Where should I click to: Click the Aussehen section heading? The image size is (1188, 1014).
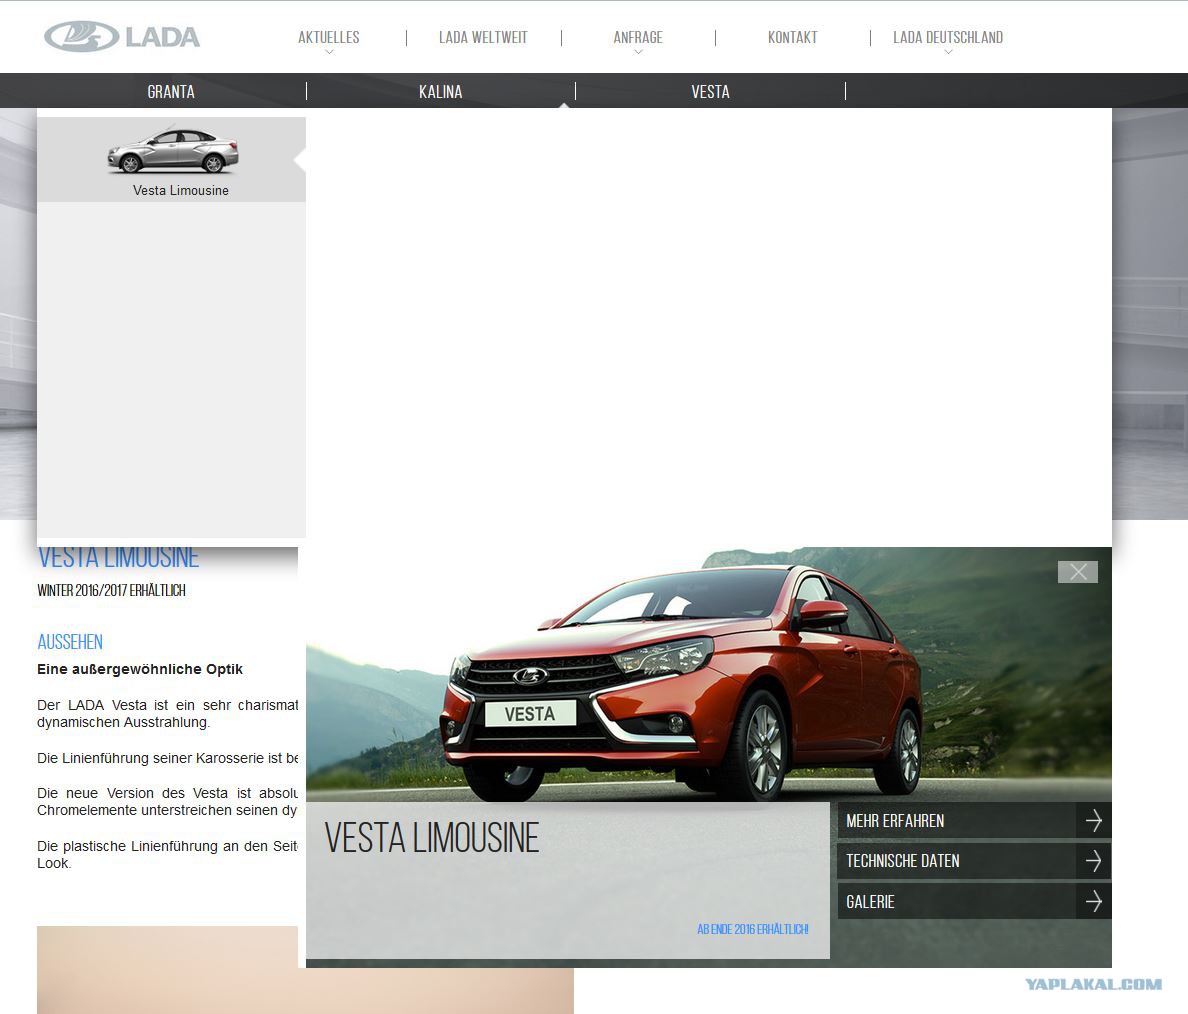[x=70, y=642]
